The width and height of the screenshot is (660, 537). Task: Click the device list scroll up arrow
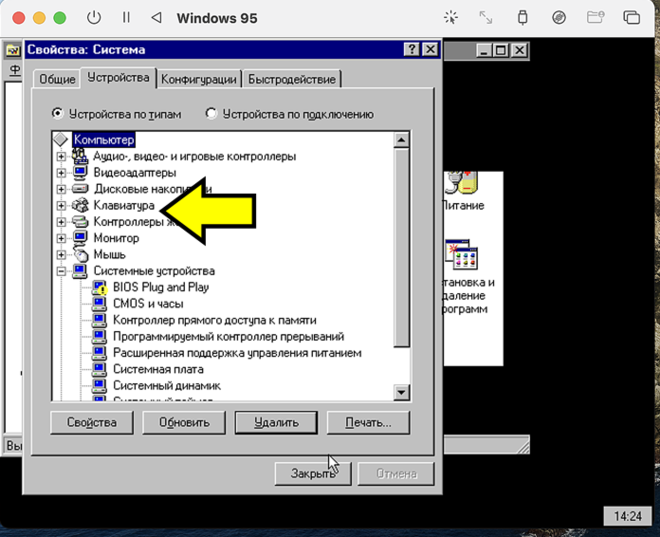coord(401,140)
